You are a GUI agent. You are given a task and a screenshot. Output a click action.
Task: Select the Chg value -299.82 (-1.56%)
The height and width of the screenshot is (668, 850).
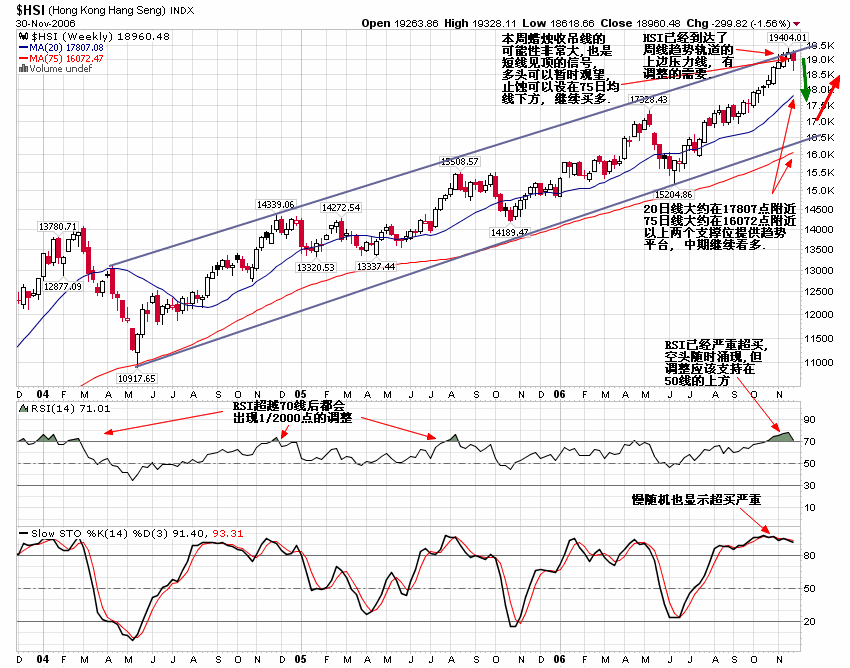(x=751, y=23)
